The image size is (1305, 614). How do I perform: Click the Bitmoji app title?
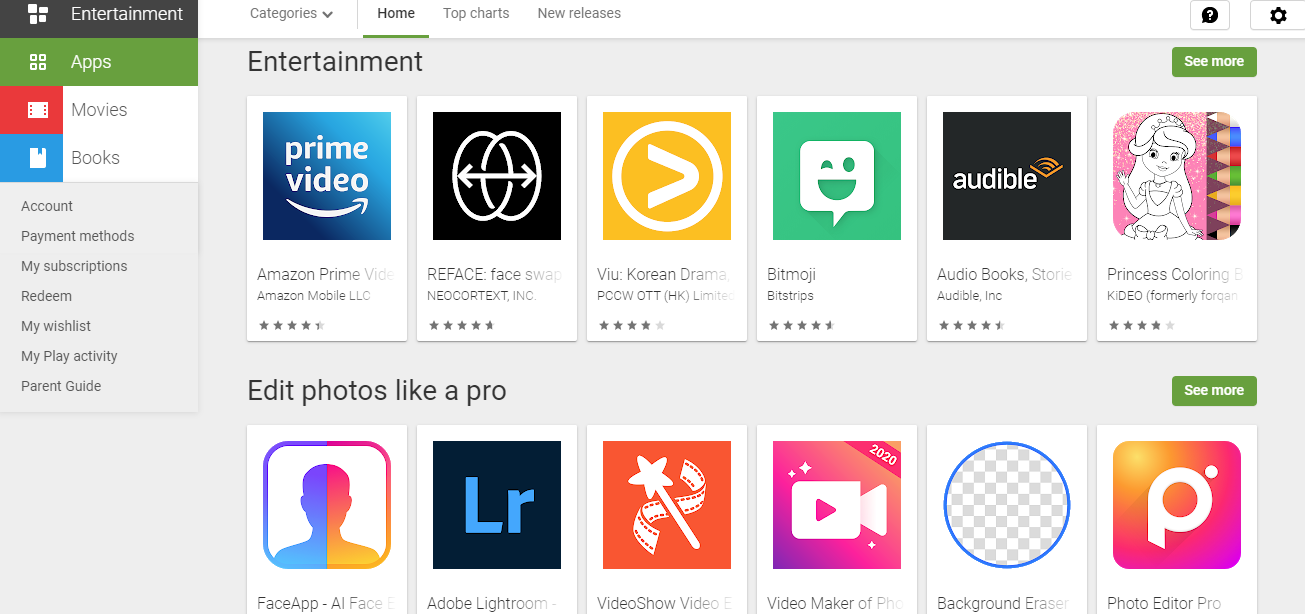(792, 274)
